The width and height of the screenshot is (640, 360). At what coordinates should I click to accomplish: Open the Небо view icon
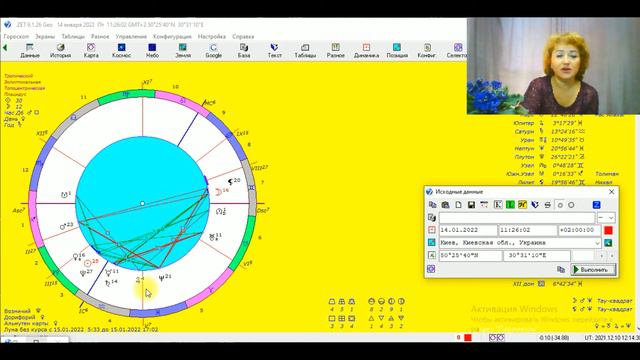(x=152, y=51)
